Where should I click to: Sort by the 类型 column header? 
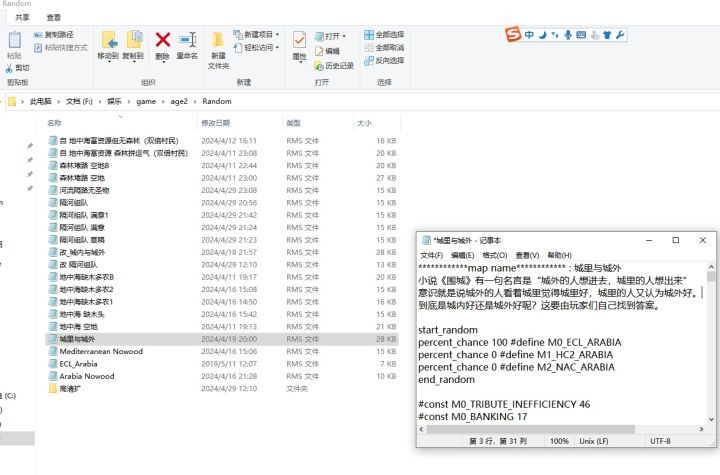(x=293, y=123)
